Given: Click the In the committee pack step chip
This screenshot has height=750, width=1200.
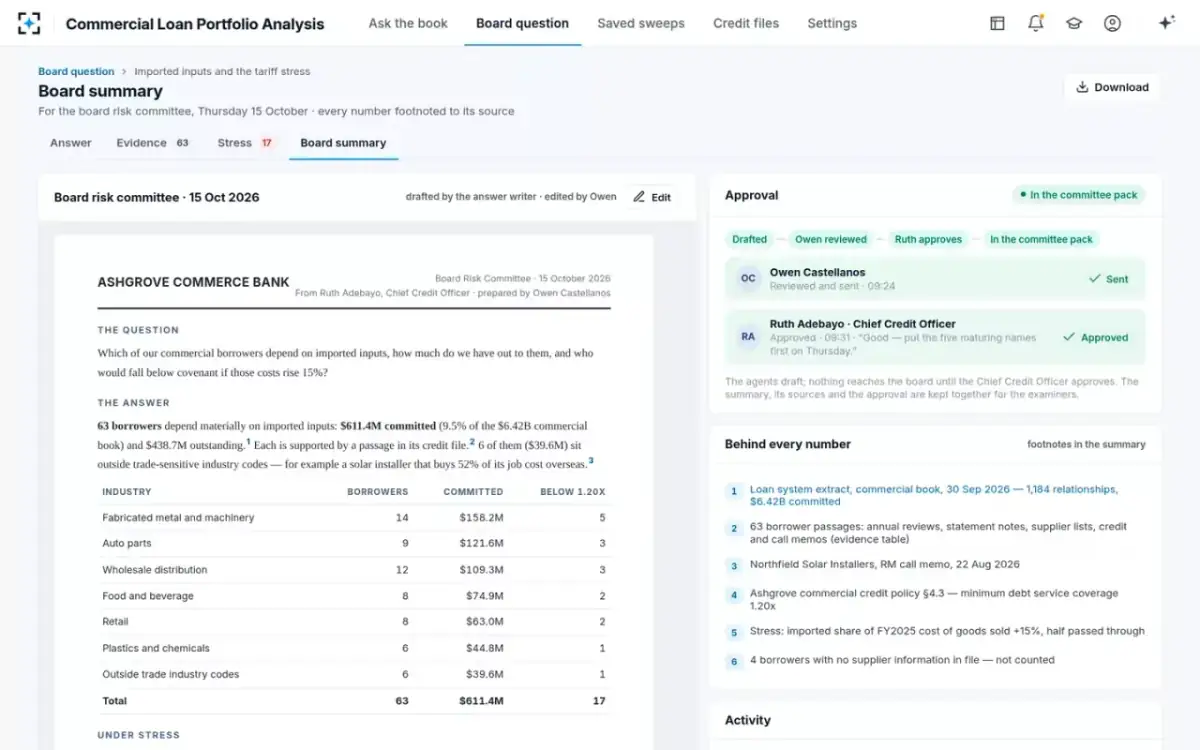Looking at the screenshot, I should pos(1041,239).
